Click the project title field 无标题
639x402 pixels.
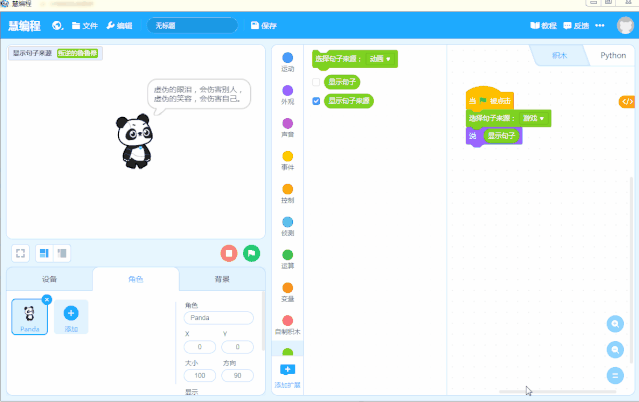click(x=192, y=26)
